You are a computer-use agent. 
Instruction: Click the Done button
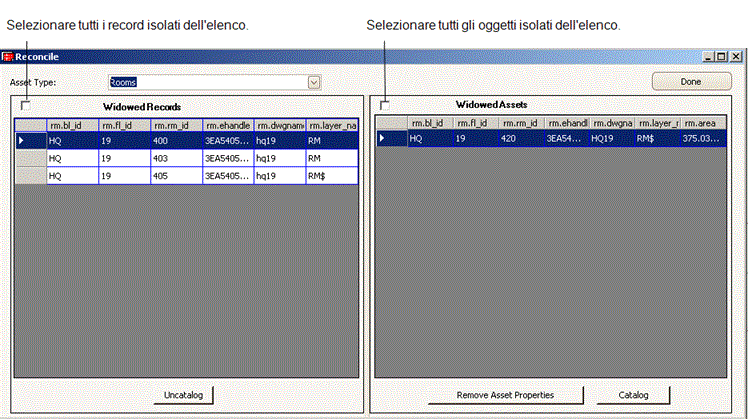[x=691, y=82]
